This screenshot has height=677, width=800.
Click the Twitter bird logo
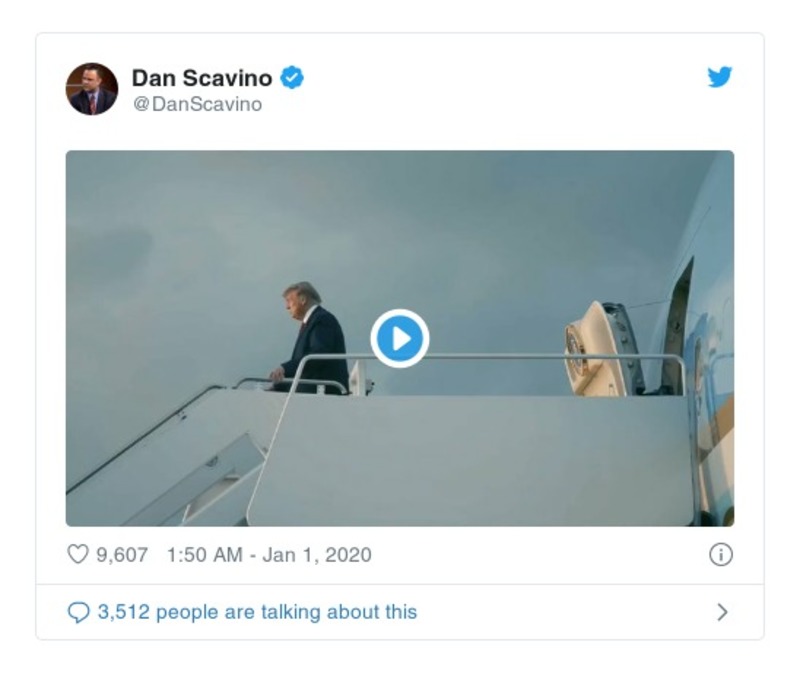coord(718,78)
